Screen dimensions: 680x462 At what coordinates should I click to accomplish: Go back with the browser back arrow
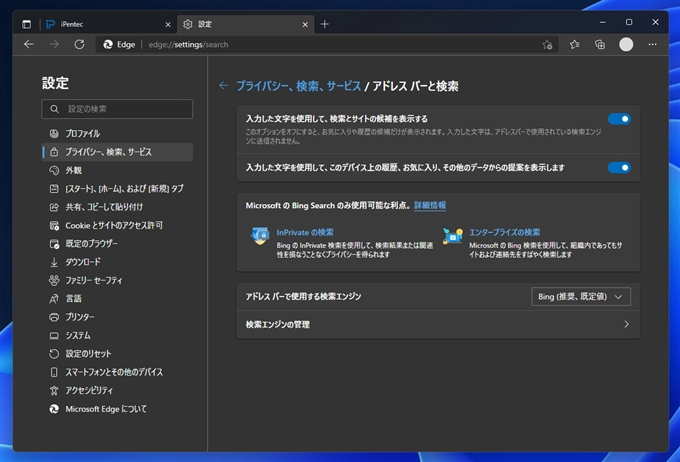point(29,44)
